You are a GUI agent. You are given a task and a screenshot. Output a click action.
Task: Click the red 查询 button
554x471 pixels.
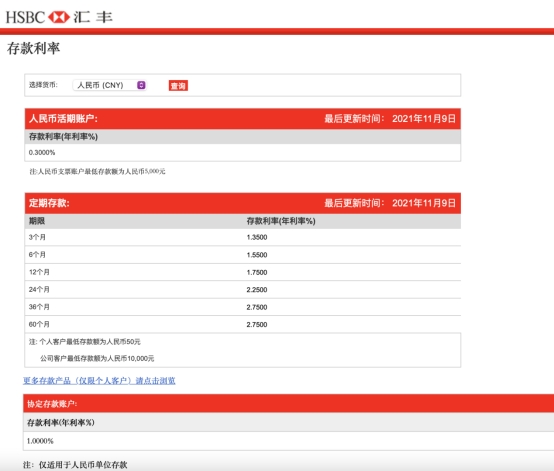tap(178, 86)
